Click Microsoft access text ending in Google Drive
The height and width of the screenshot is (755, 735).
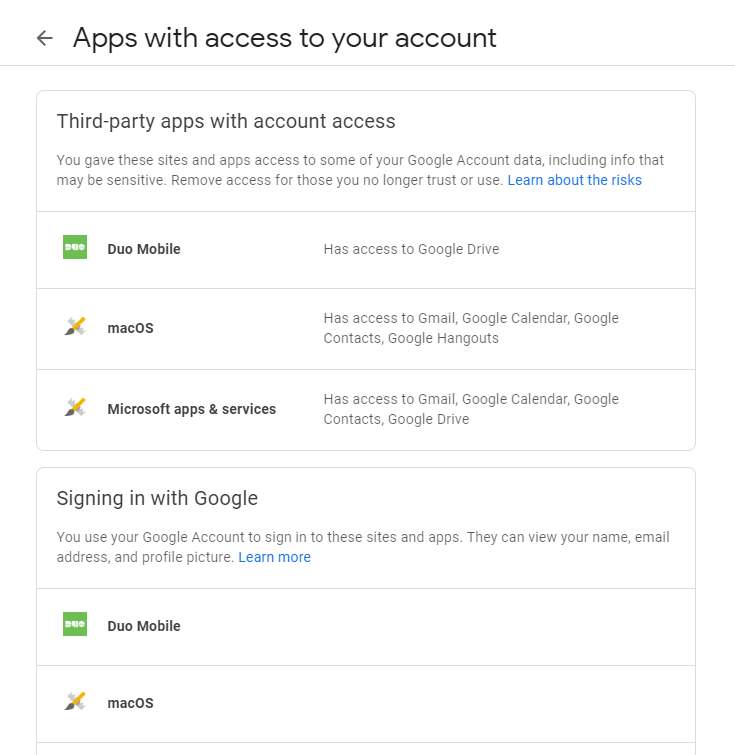(471, 409)
